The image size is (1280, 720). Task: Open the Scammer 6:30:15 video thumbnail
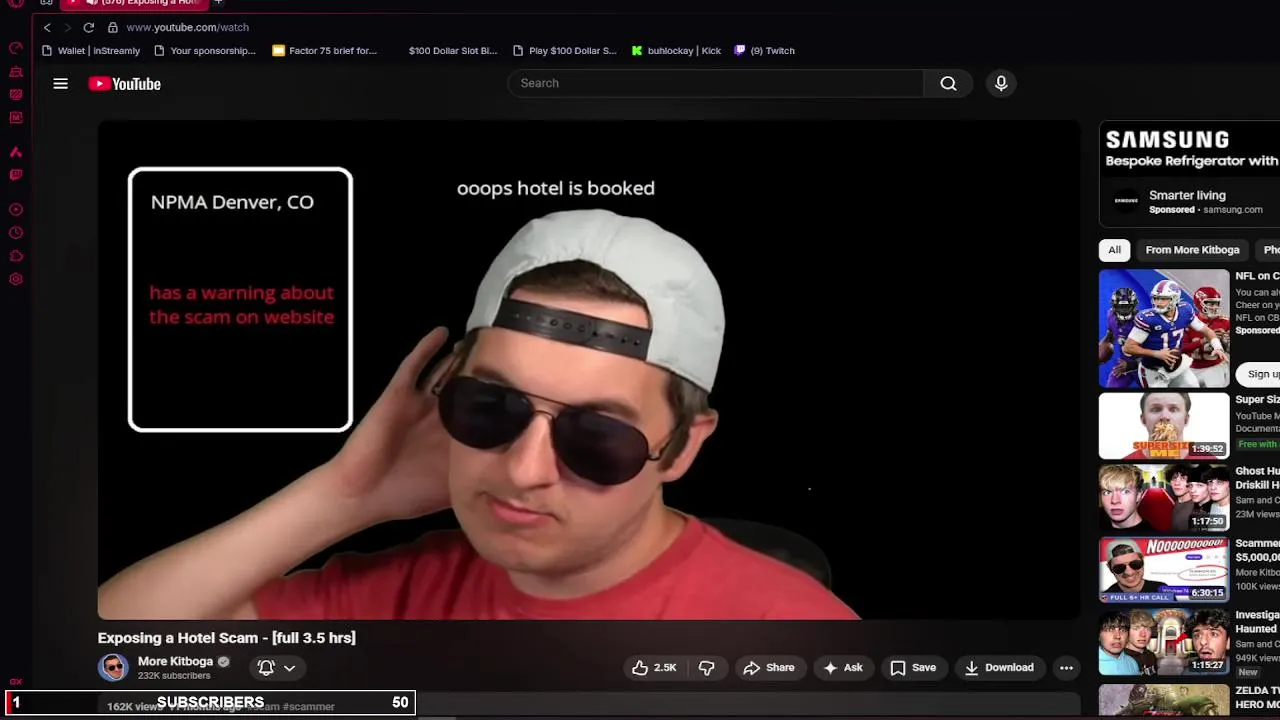(1164, 570)
